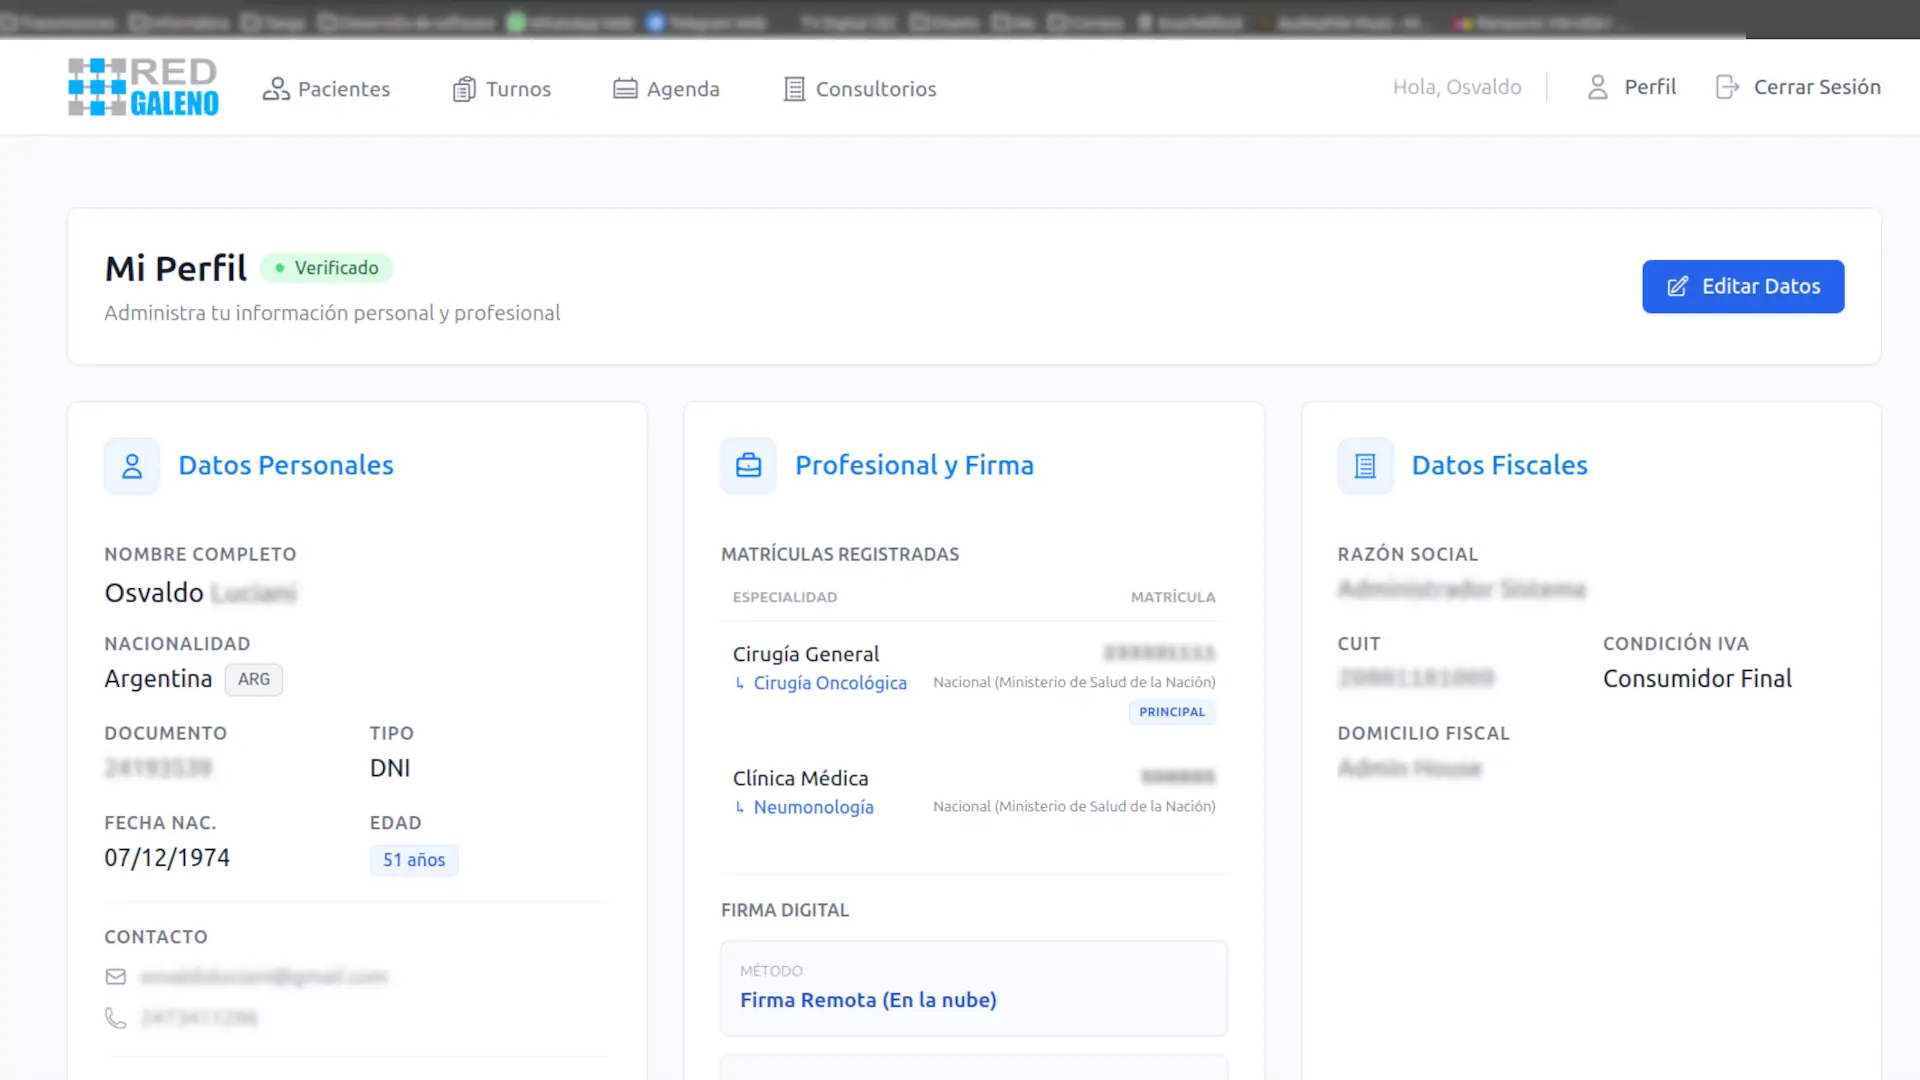
Task: Click the Datos Personales person icon
Action: (x=132, y=466)
